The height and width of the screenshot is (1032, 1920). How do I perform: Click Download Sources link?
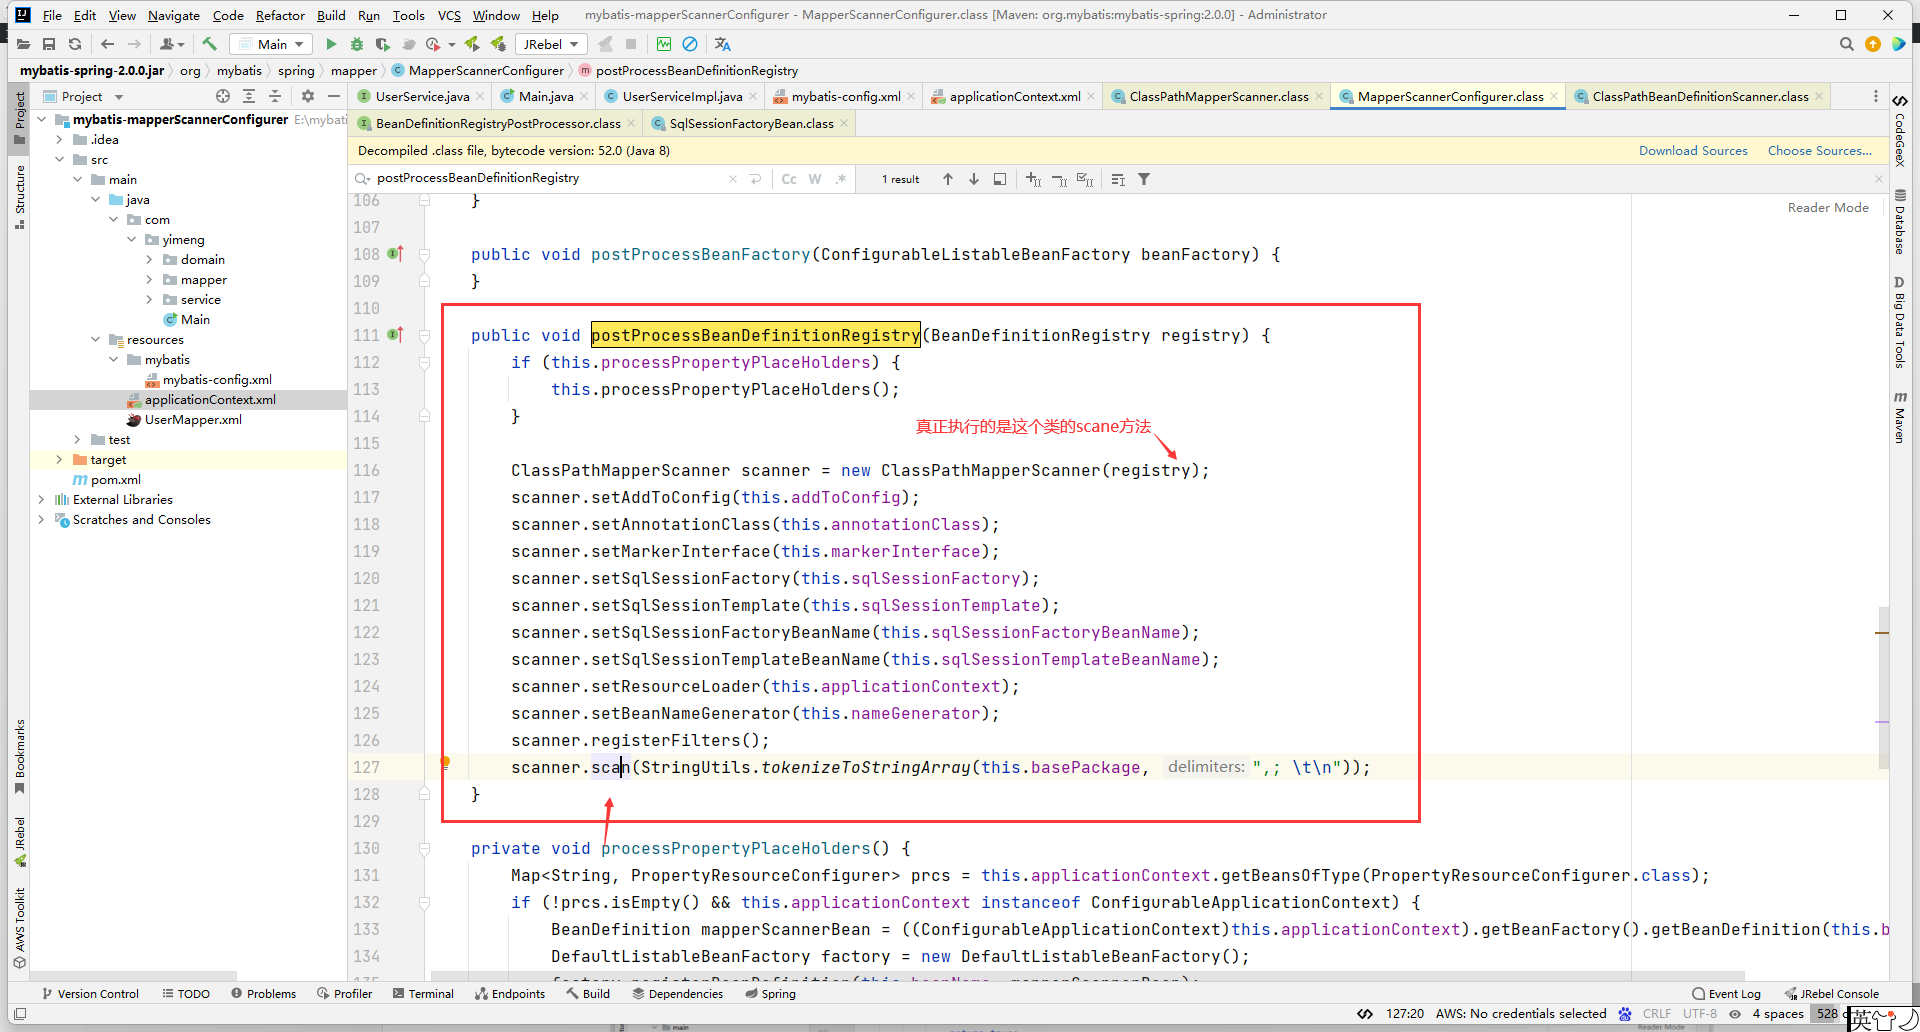click(x=1693, y=151)
